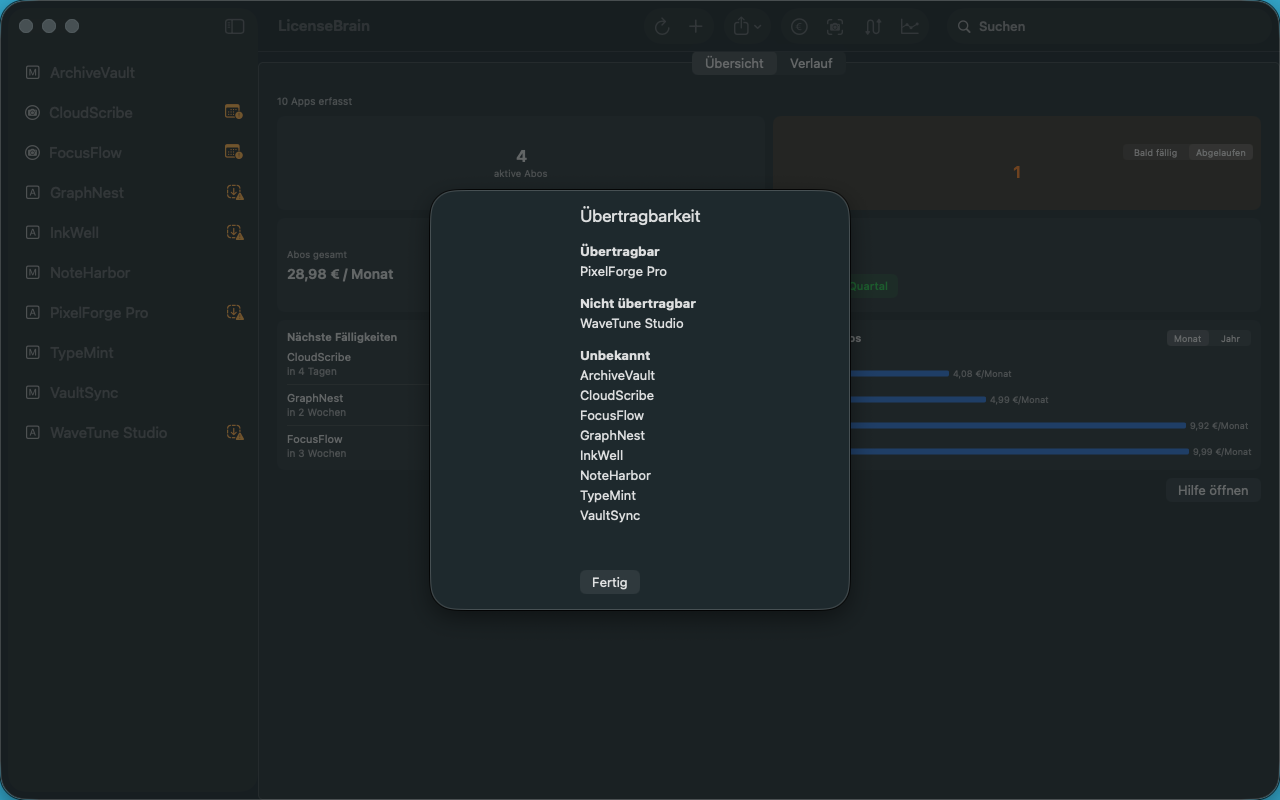Click GraphNest in the Unbekannt list
The width and height of the screenshot is (1280, 800).
pos(612,435)
